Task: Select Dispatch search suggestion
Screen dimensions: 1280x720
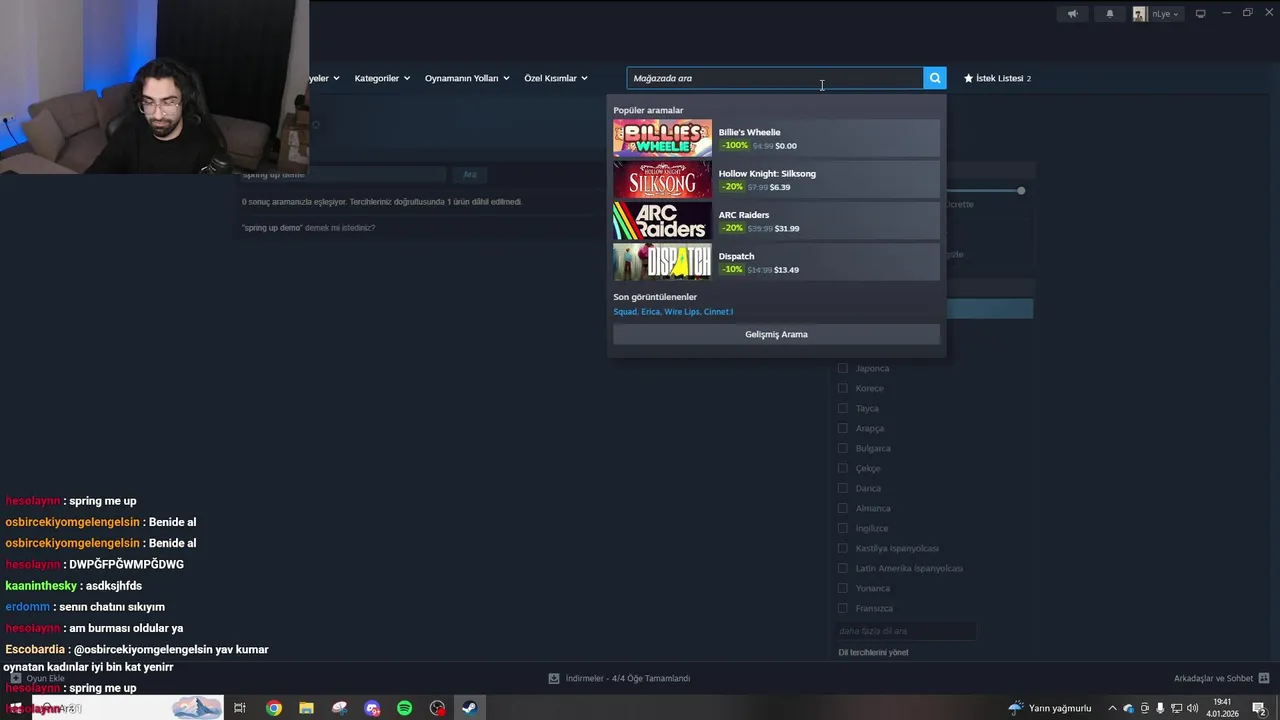Action: [776, 262]
